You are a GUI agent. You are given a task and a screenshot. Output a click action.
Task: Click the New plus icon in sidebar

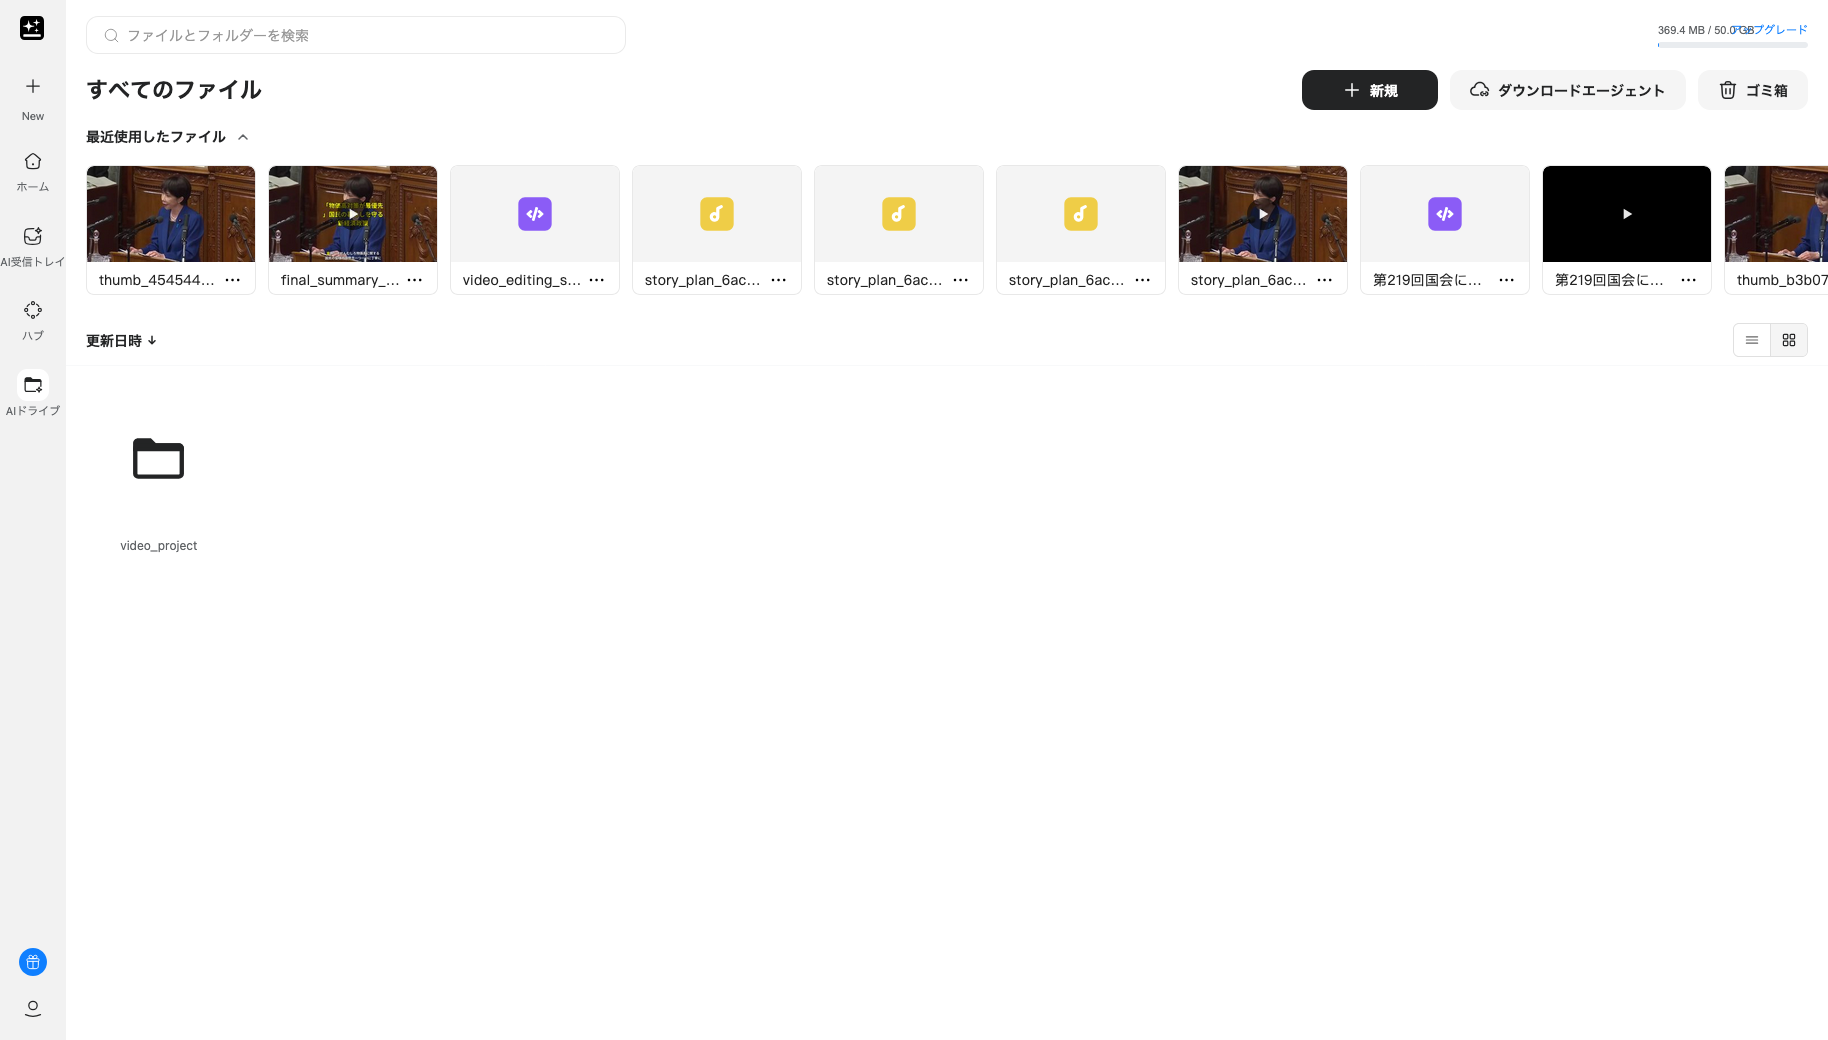coord(33,87)
